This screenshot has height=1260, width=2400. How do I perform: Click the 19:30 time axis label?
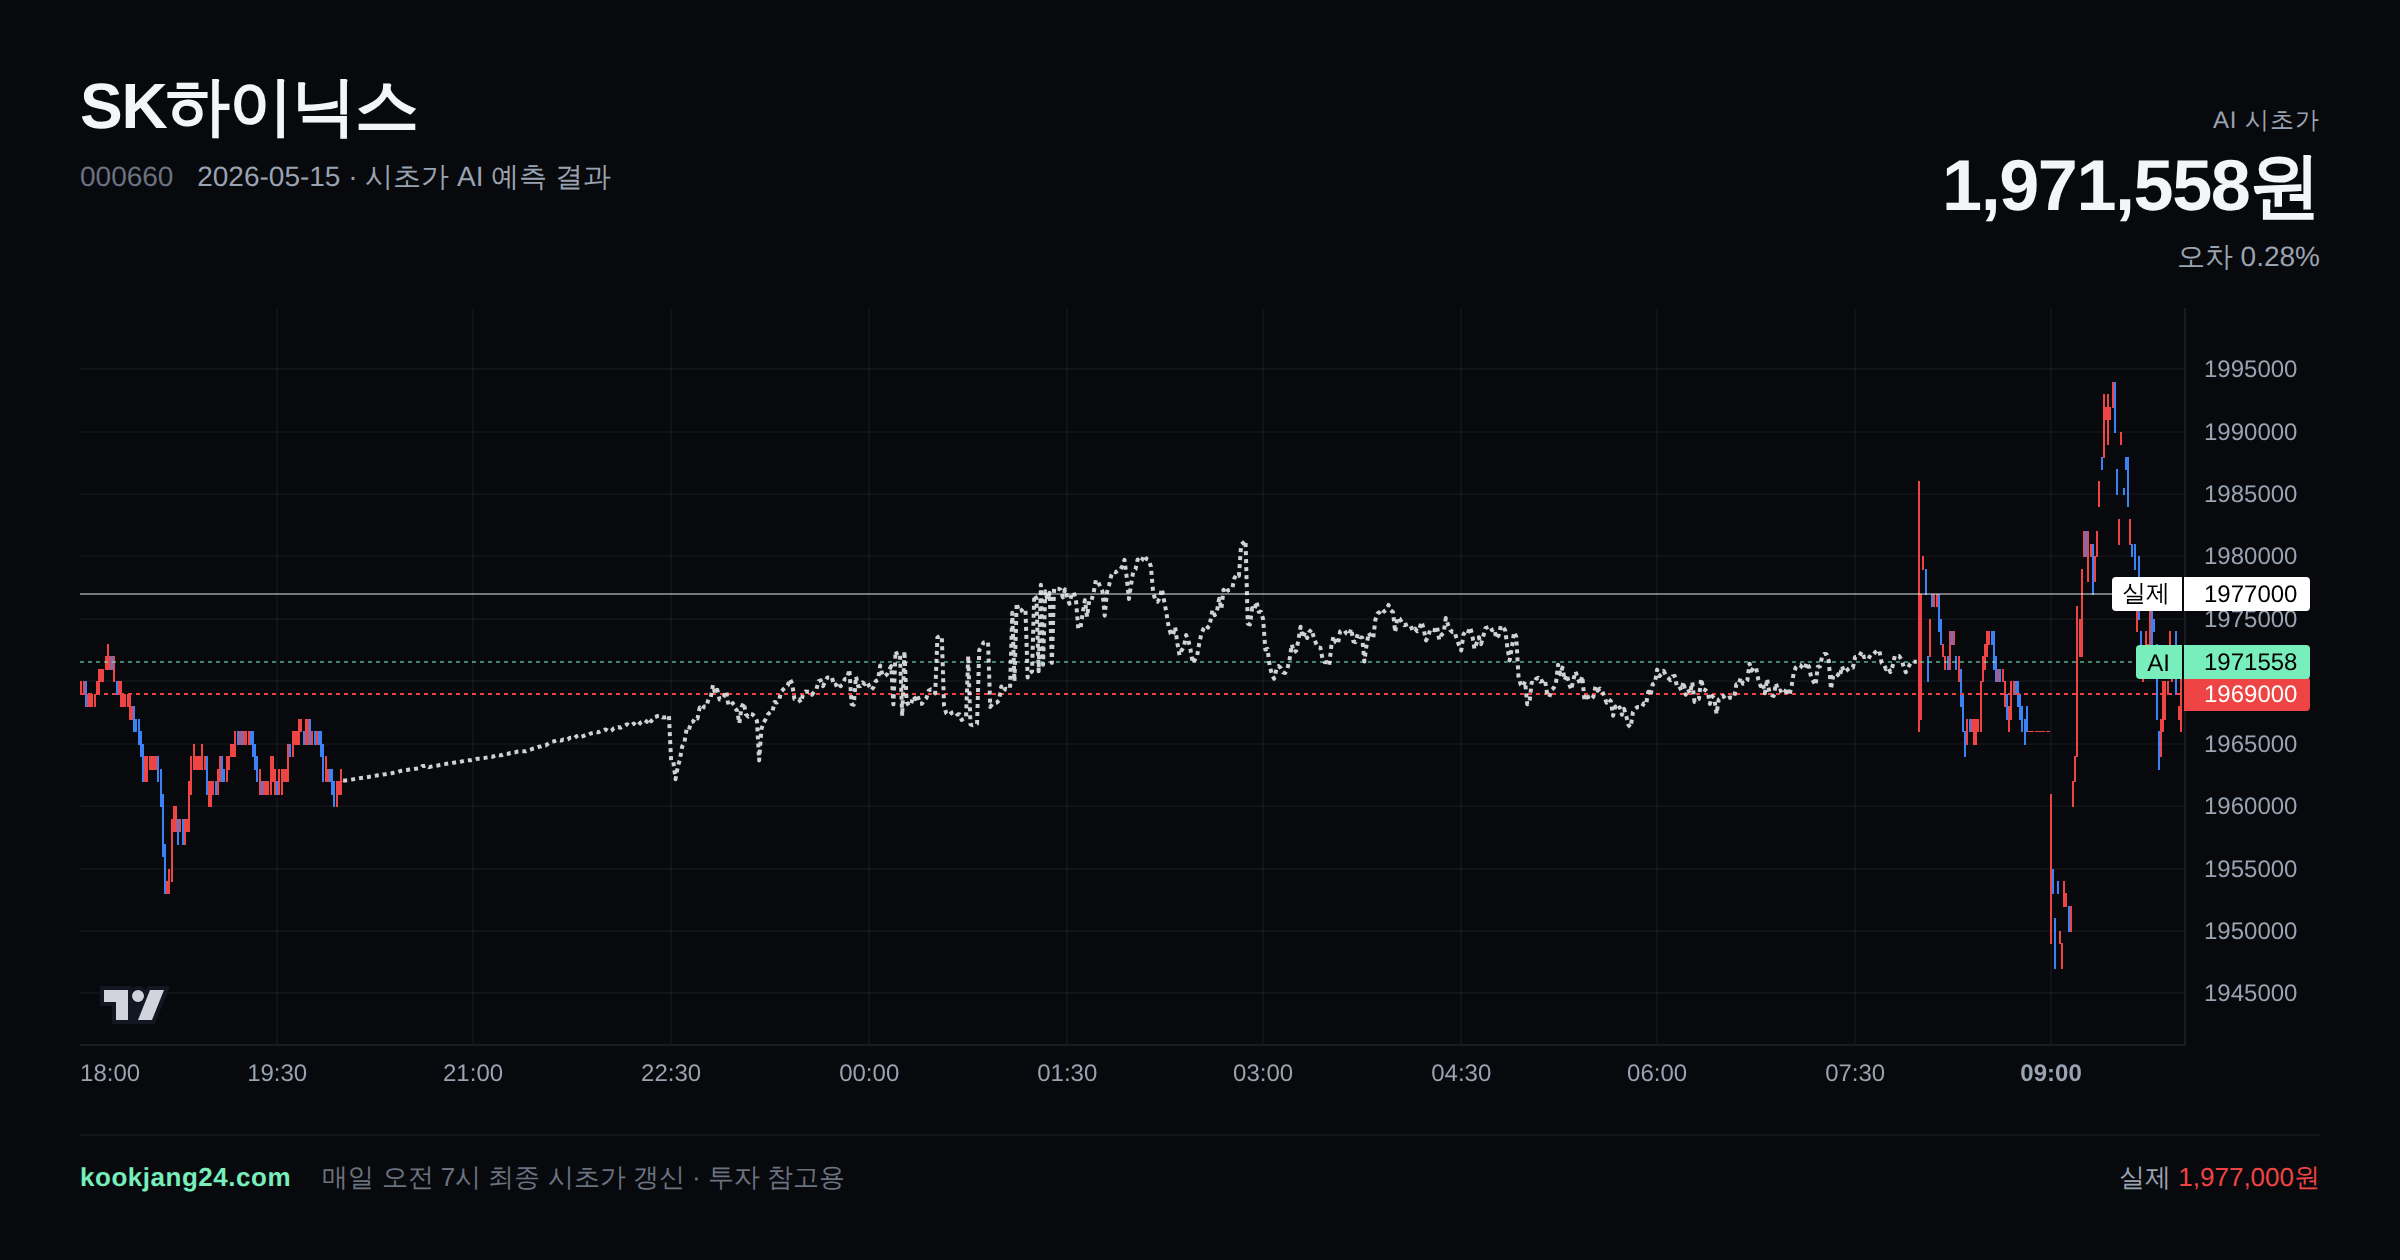click(x=277, y=1073)
